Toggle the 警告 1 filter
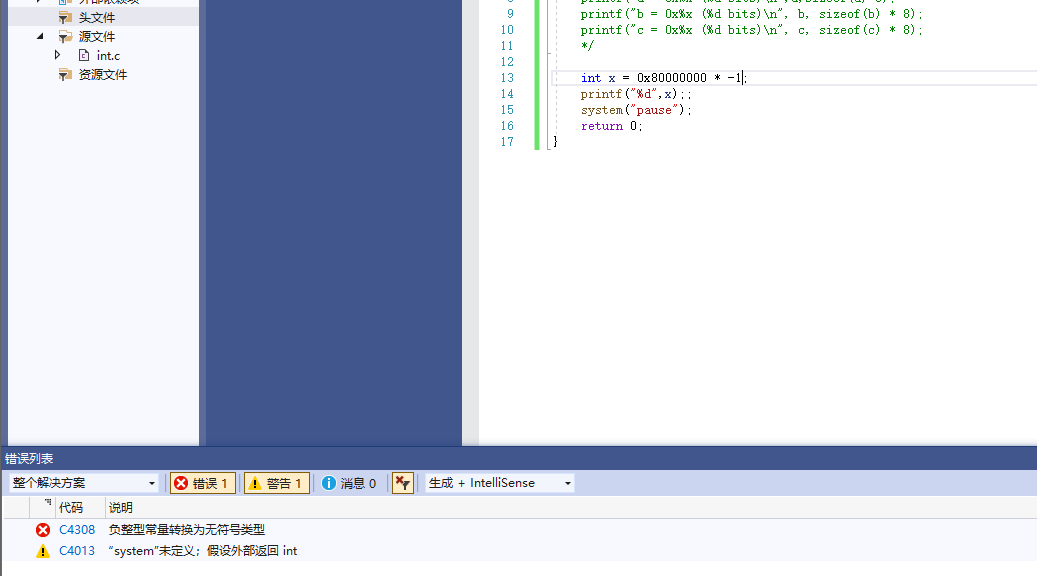The height and width of the screenshot is (576, 1037). point(276,482)
